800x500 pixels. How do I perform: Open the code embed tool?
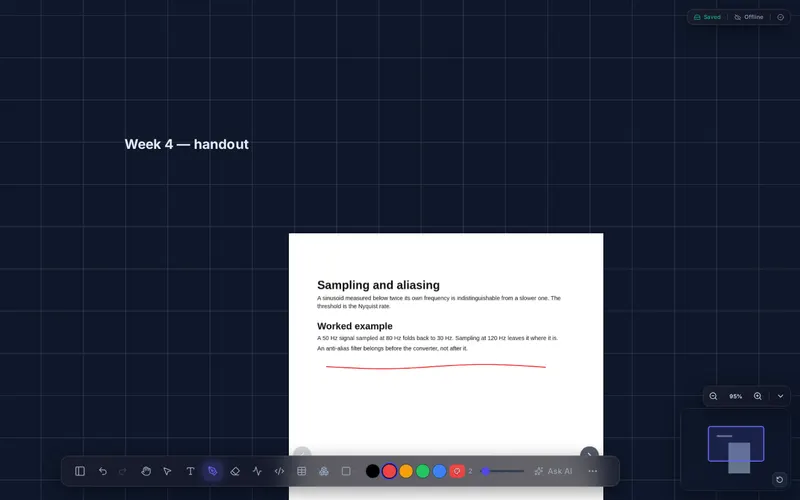click(x=279, y=471)
